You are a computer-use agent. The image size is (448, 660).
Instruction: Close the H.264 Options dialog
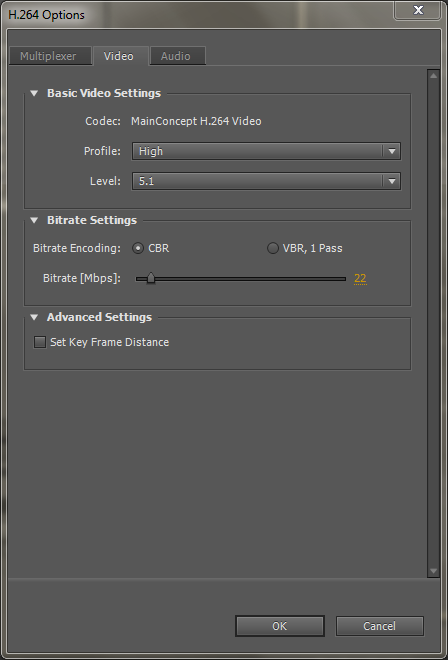coord(419,10)
